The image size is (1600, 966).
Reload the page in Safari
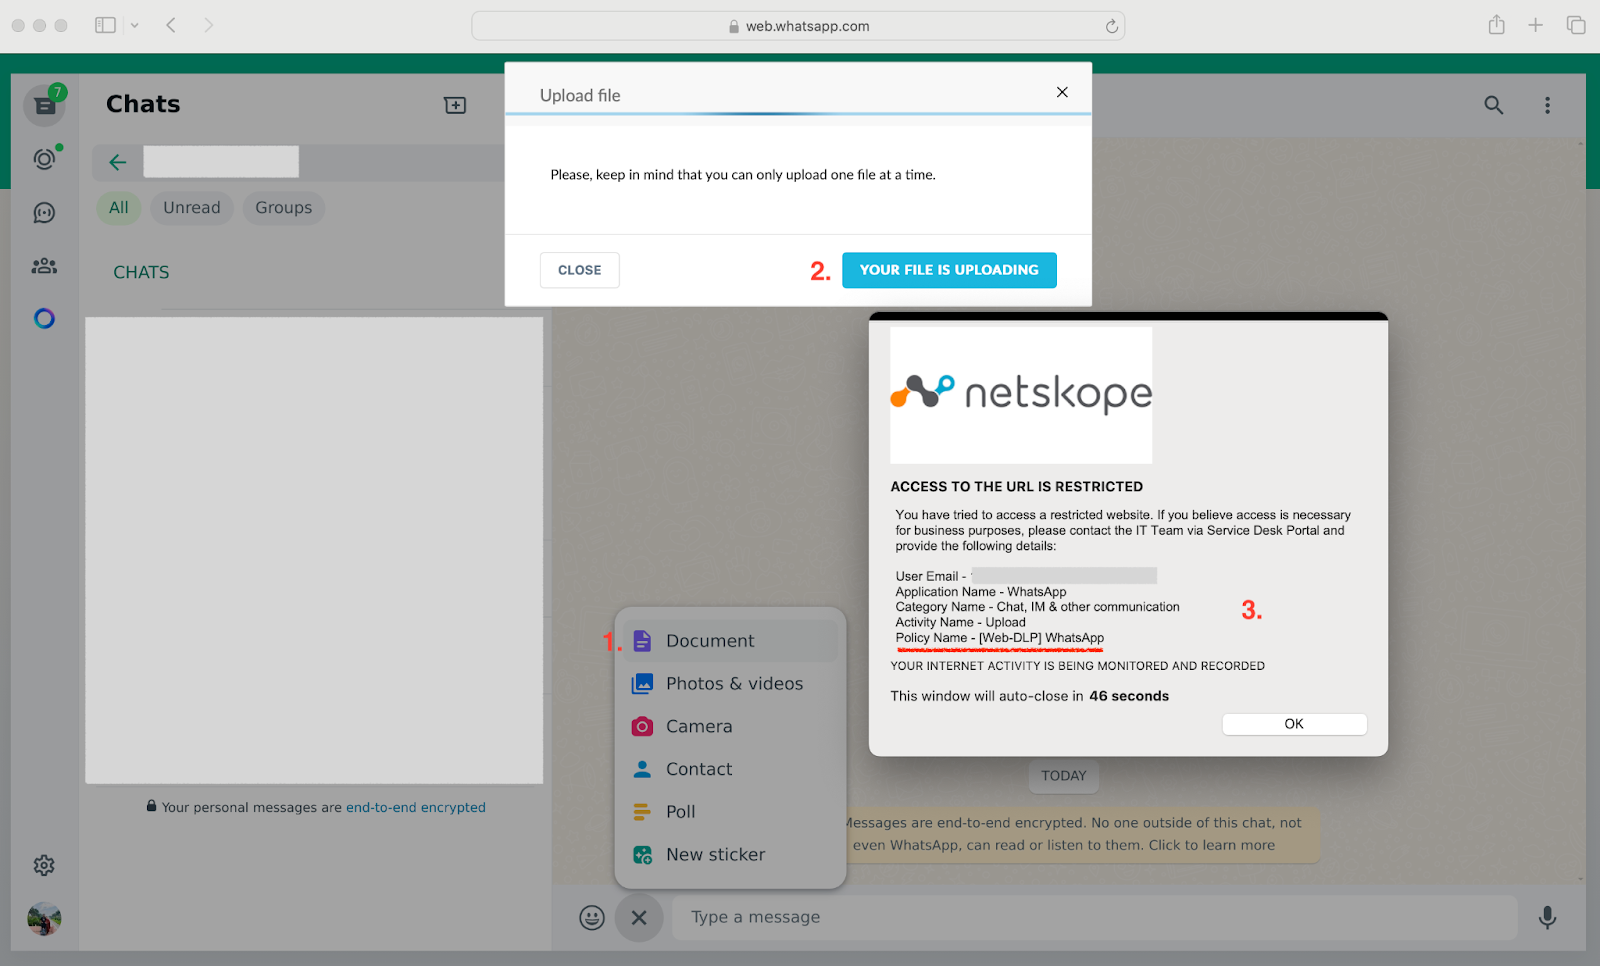[x=1111, y=26]
